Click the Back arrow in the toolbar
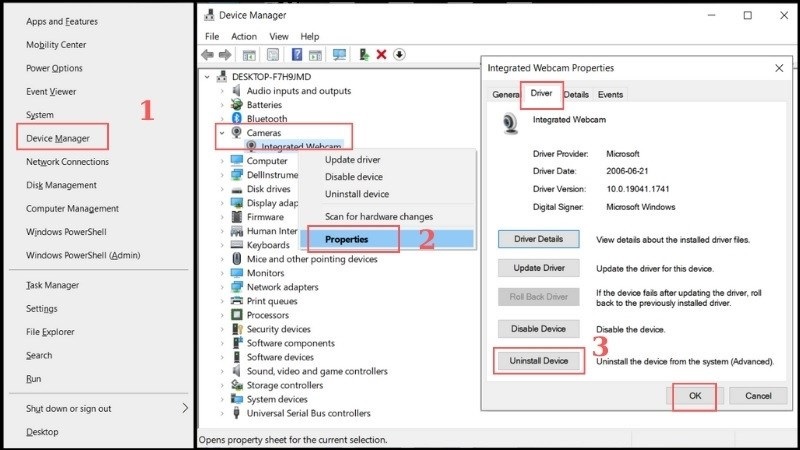This screenshot has width=800, height=450. pos(208,55)
